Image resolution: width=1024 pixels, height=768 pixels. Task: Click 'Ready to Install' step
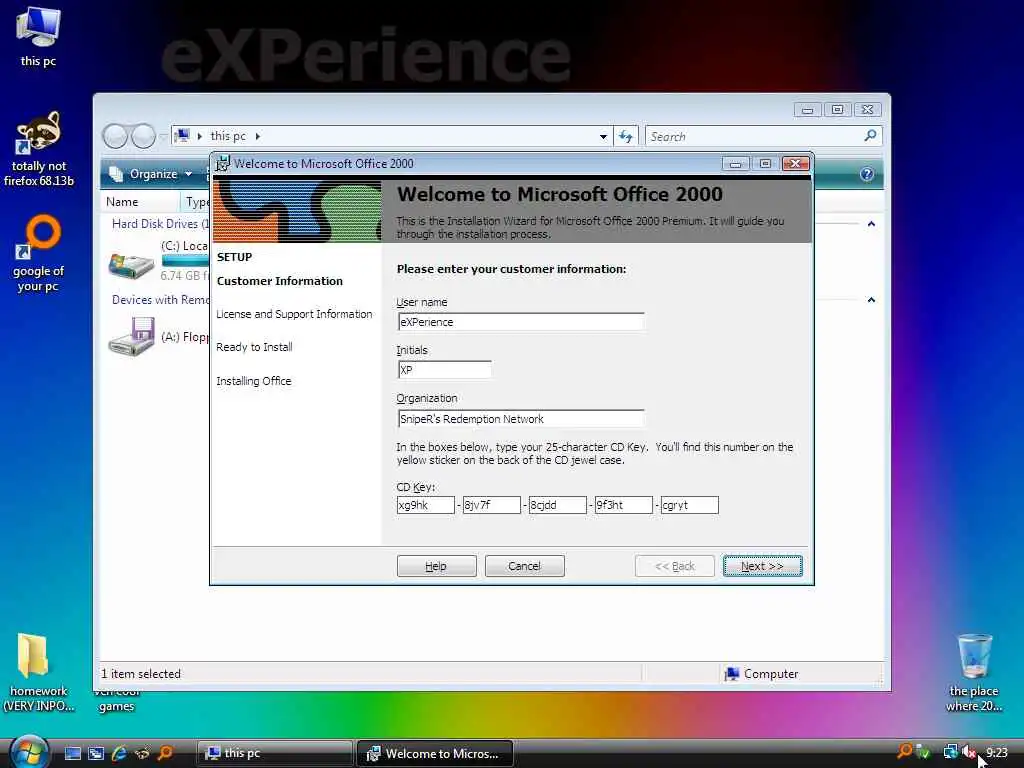point(254,347)
